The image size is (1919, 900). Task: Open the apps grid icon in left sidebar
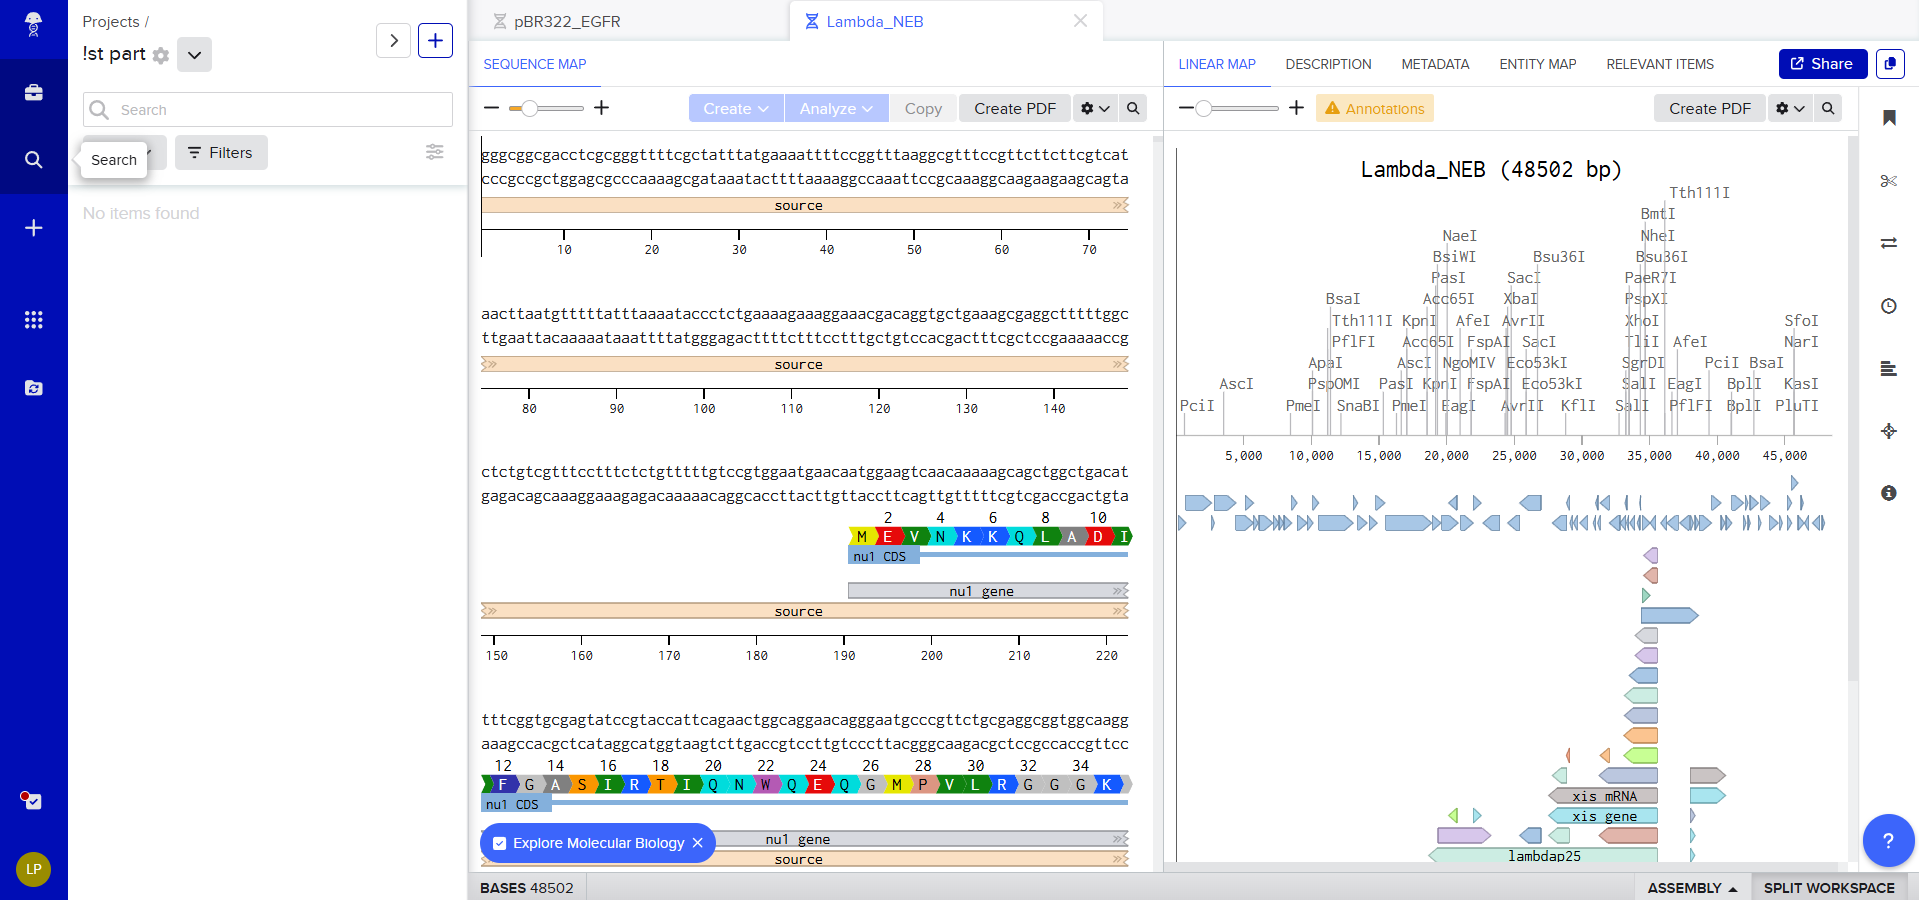(x=33, y=320)
